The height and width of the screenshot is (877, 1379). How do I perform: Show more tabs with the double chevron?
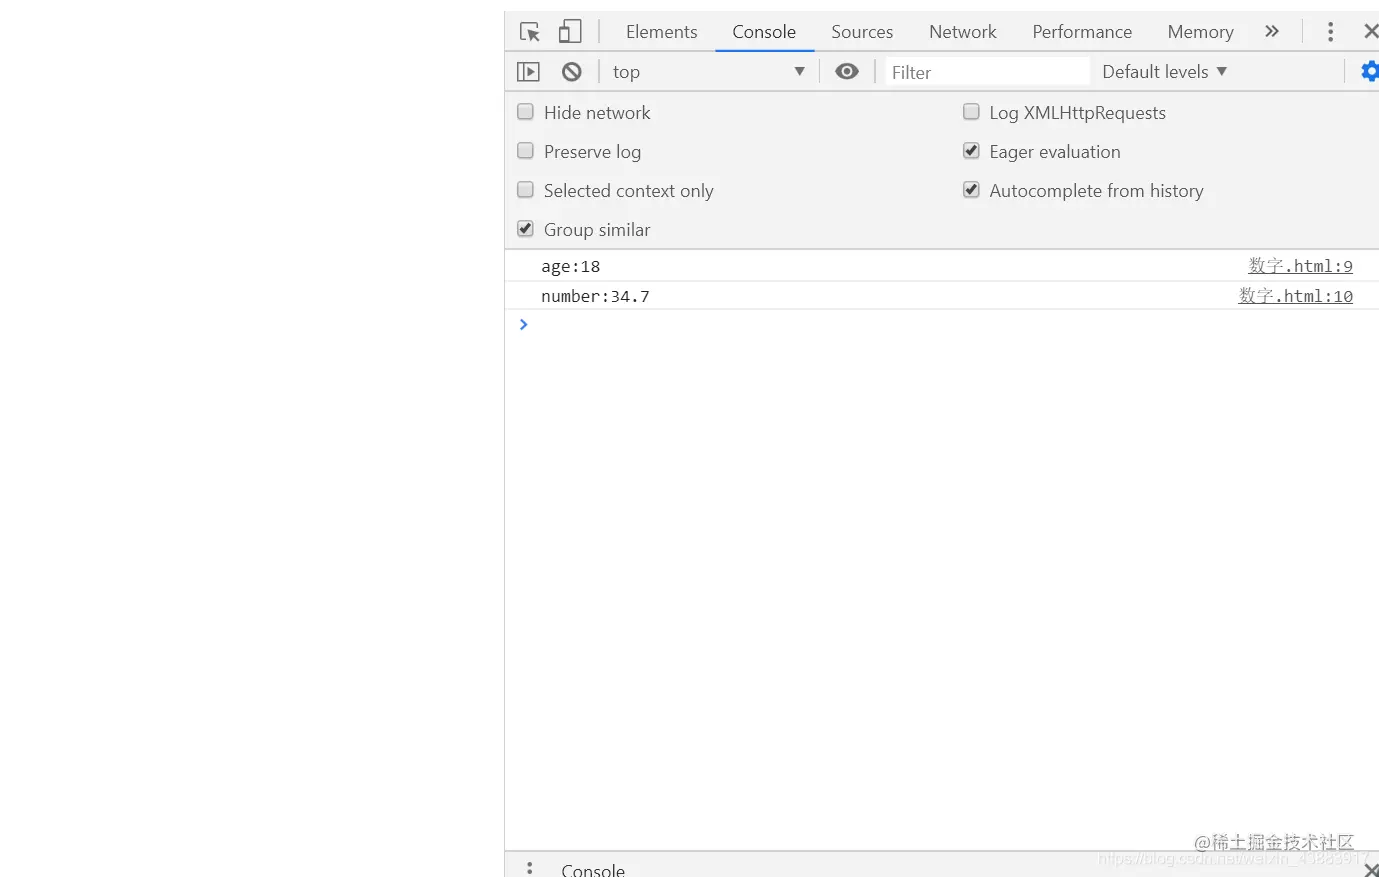1272,32
